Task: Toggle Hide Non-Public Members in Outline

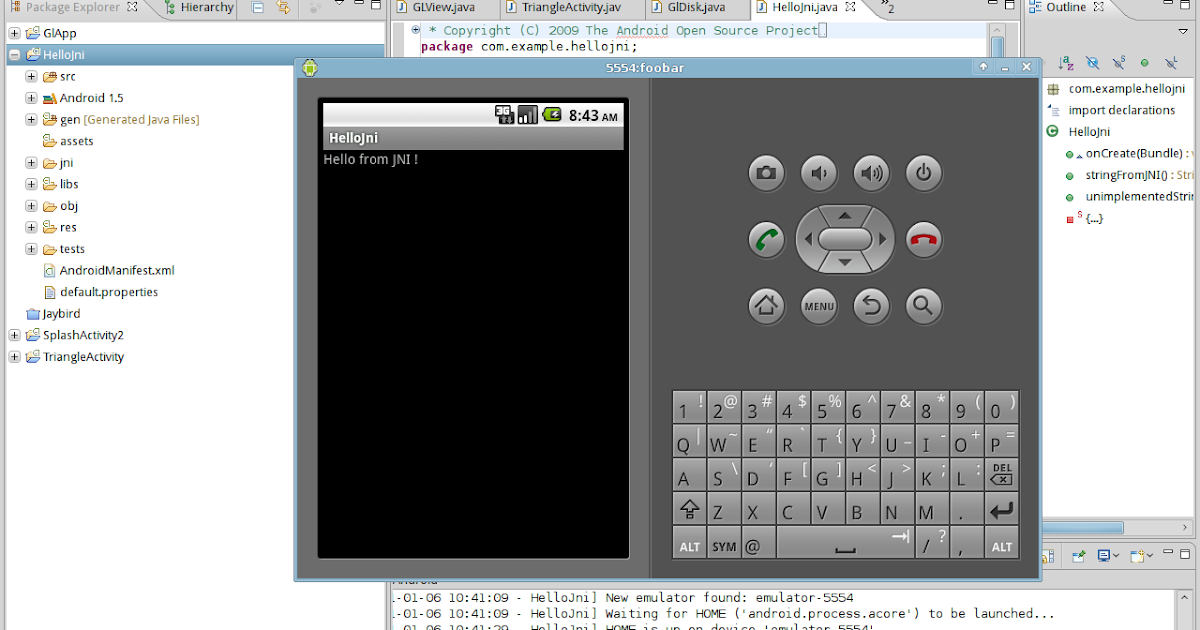Action: [1144, 62]
